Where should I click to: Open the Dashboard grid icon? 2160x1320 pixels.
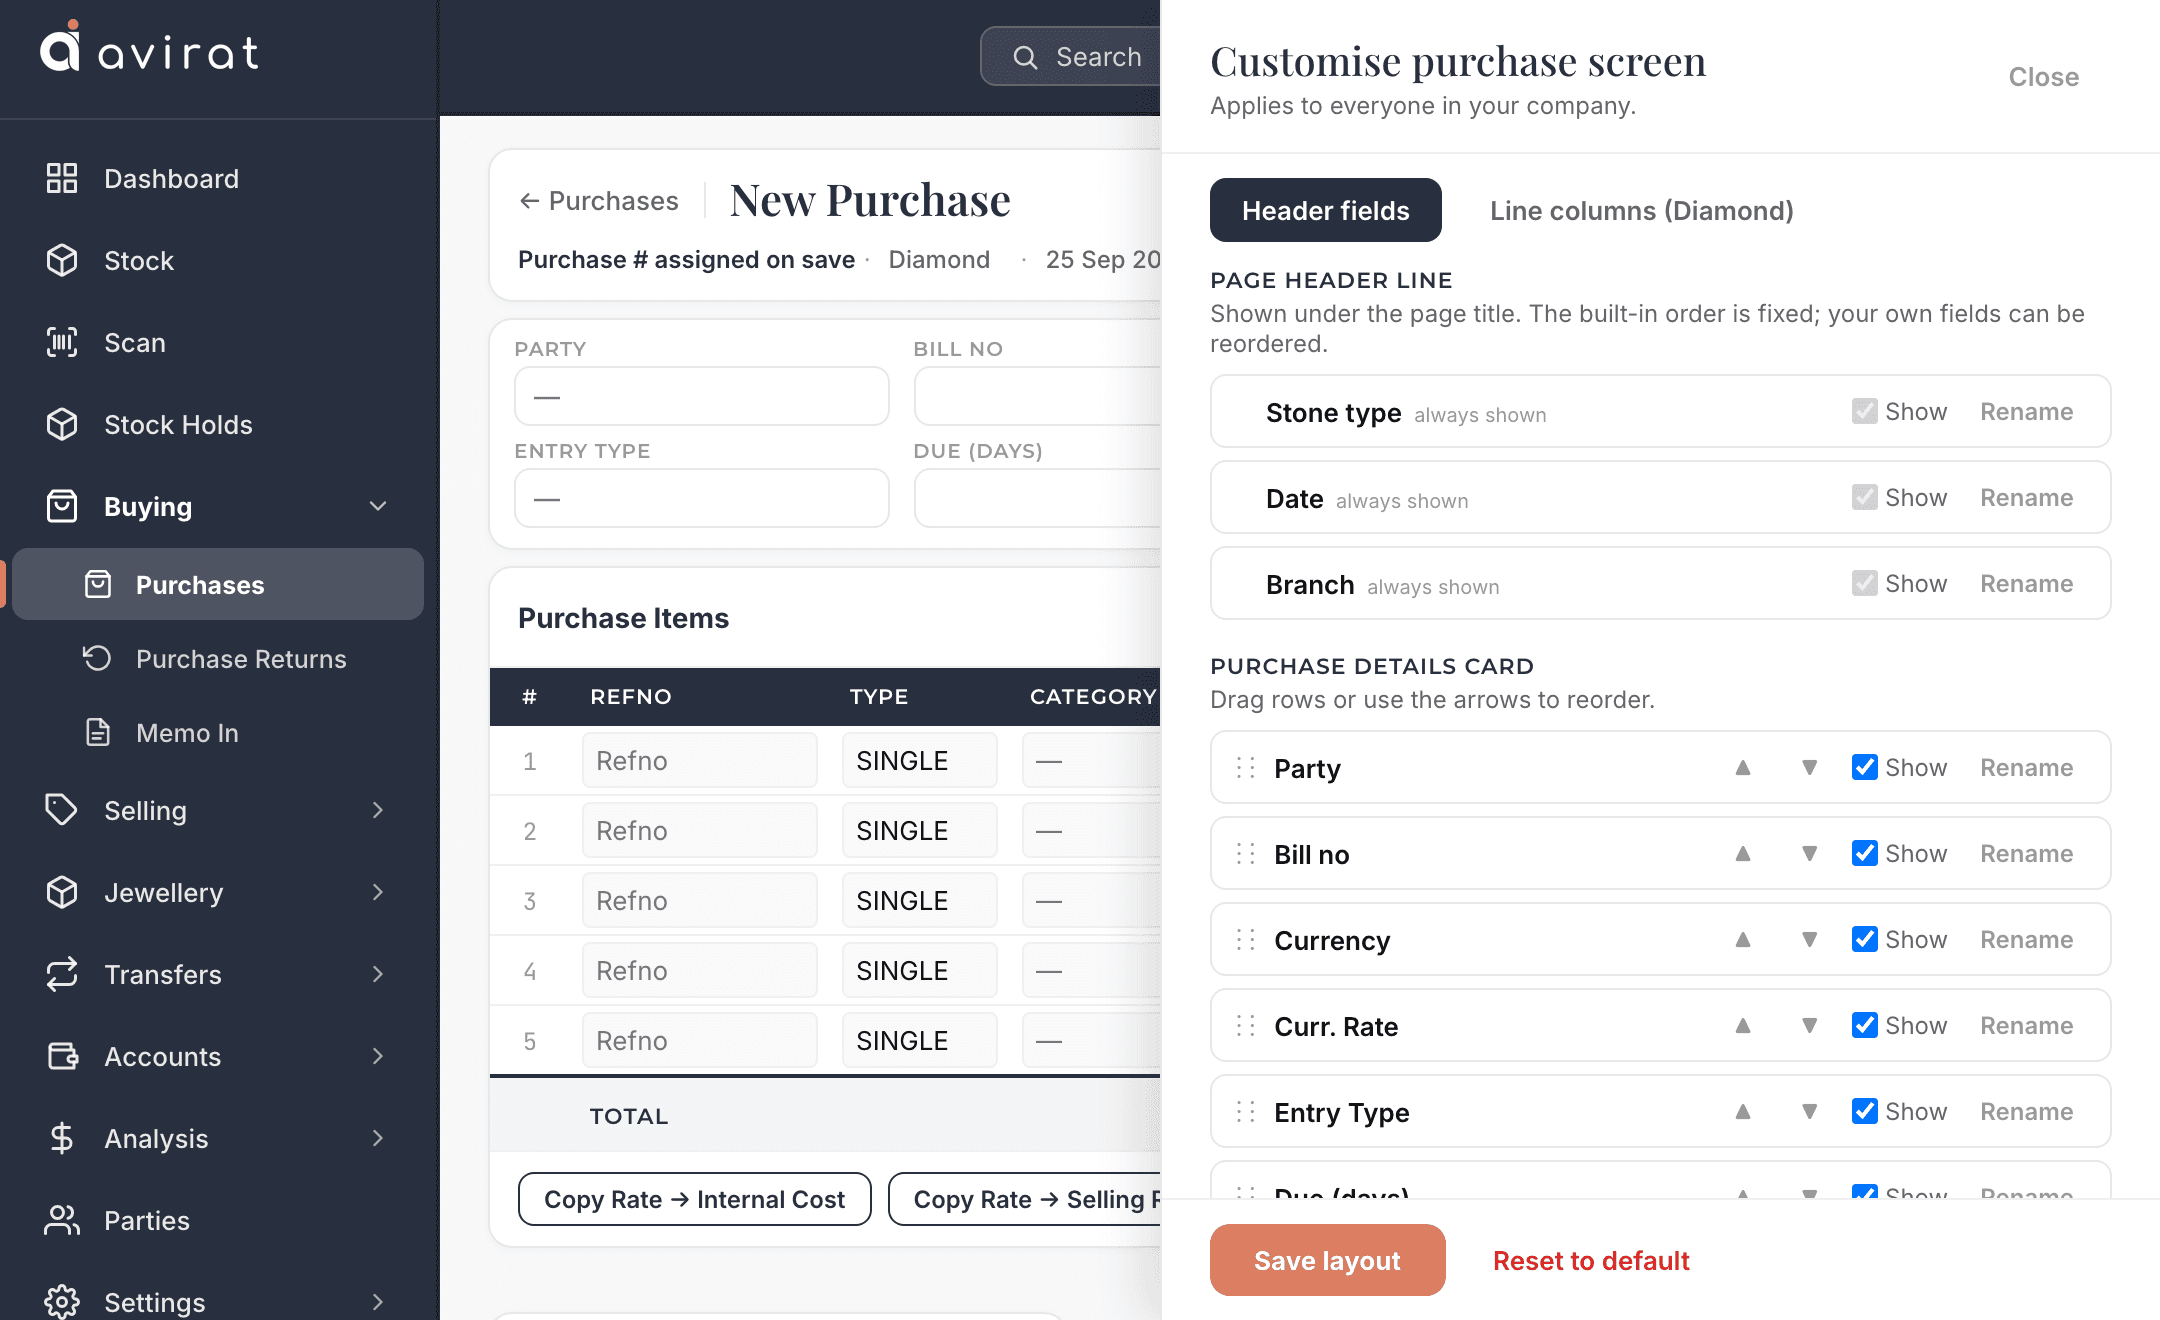pos(62,179)
